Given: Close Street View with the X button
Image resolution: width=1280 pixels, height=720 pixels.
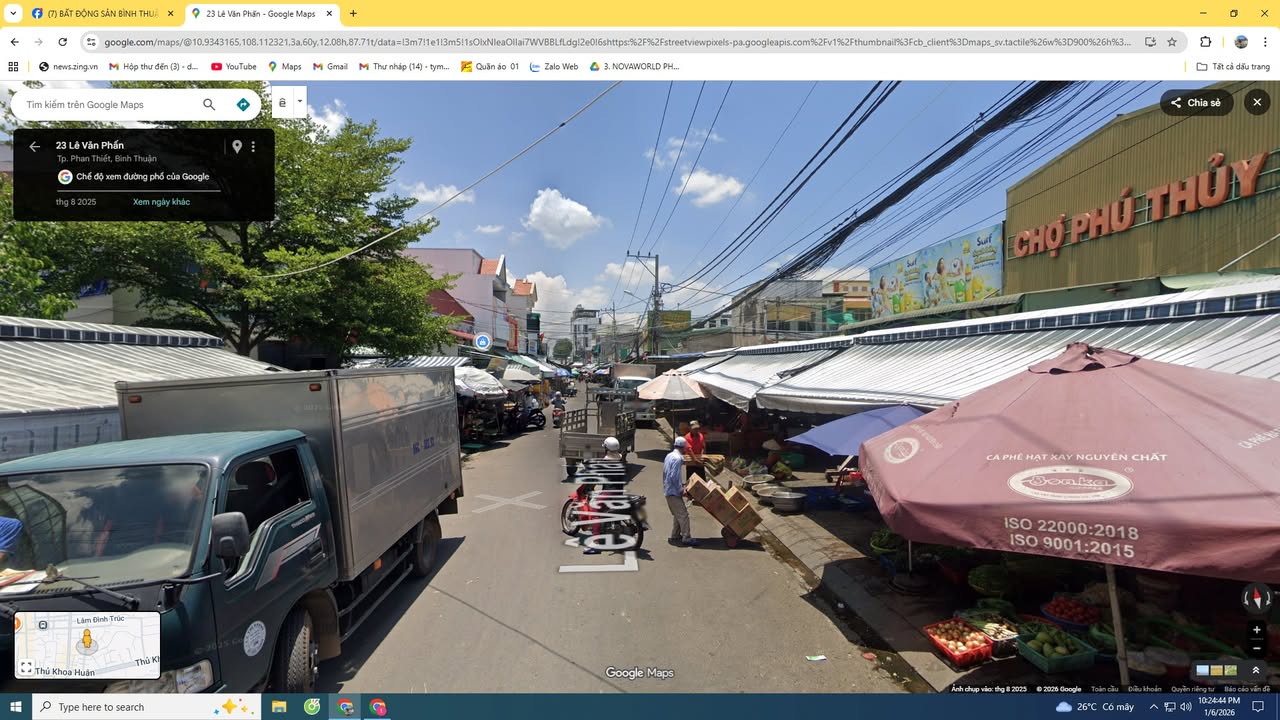Looking at the screenshot, I should [1257, 103].
